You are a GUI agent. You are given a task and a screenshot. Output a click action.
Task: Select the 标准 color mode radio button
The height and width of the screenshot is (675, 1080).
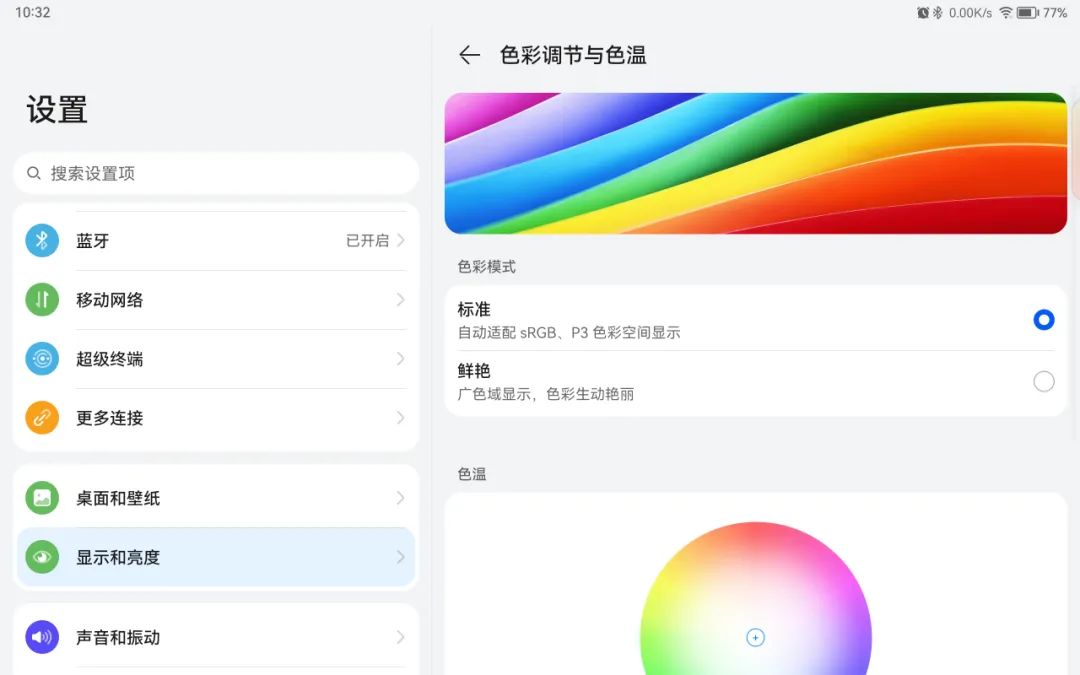tap(1044, 319)
